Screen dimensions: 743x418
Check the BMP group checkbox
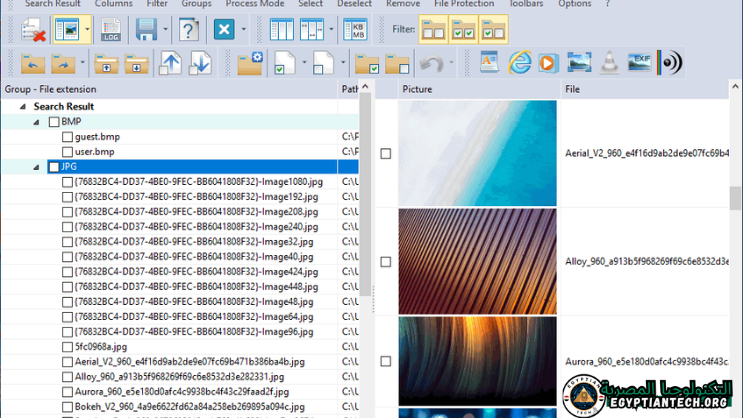coord(54,122)
